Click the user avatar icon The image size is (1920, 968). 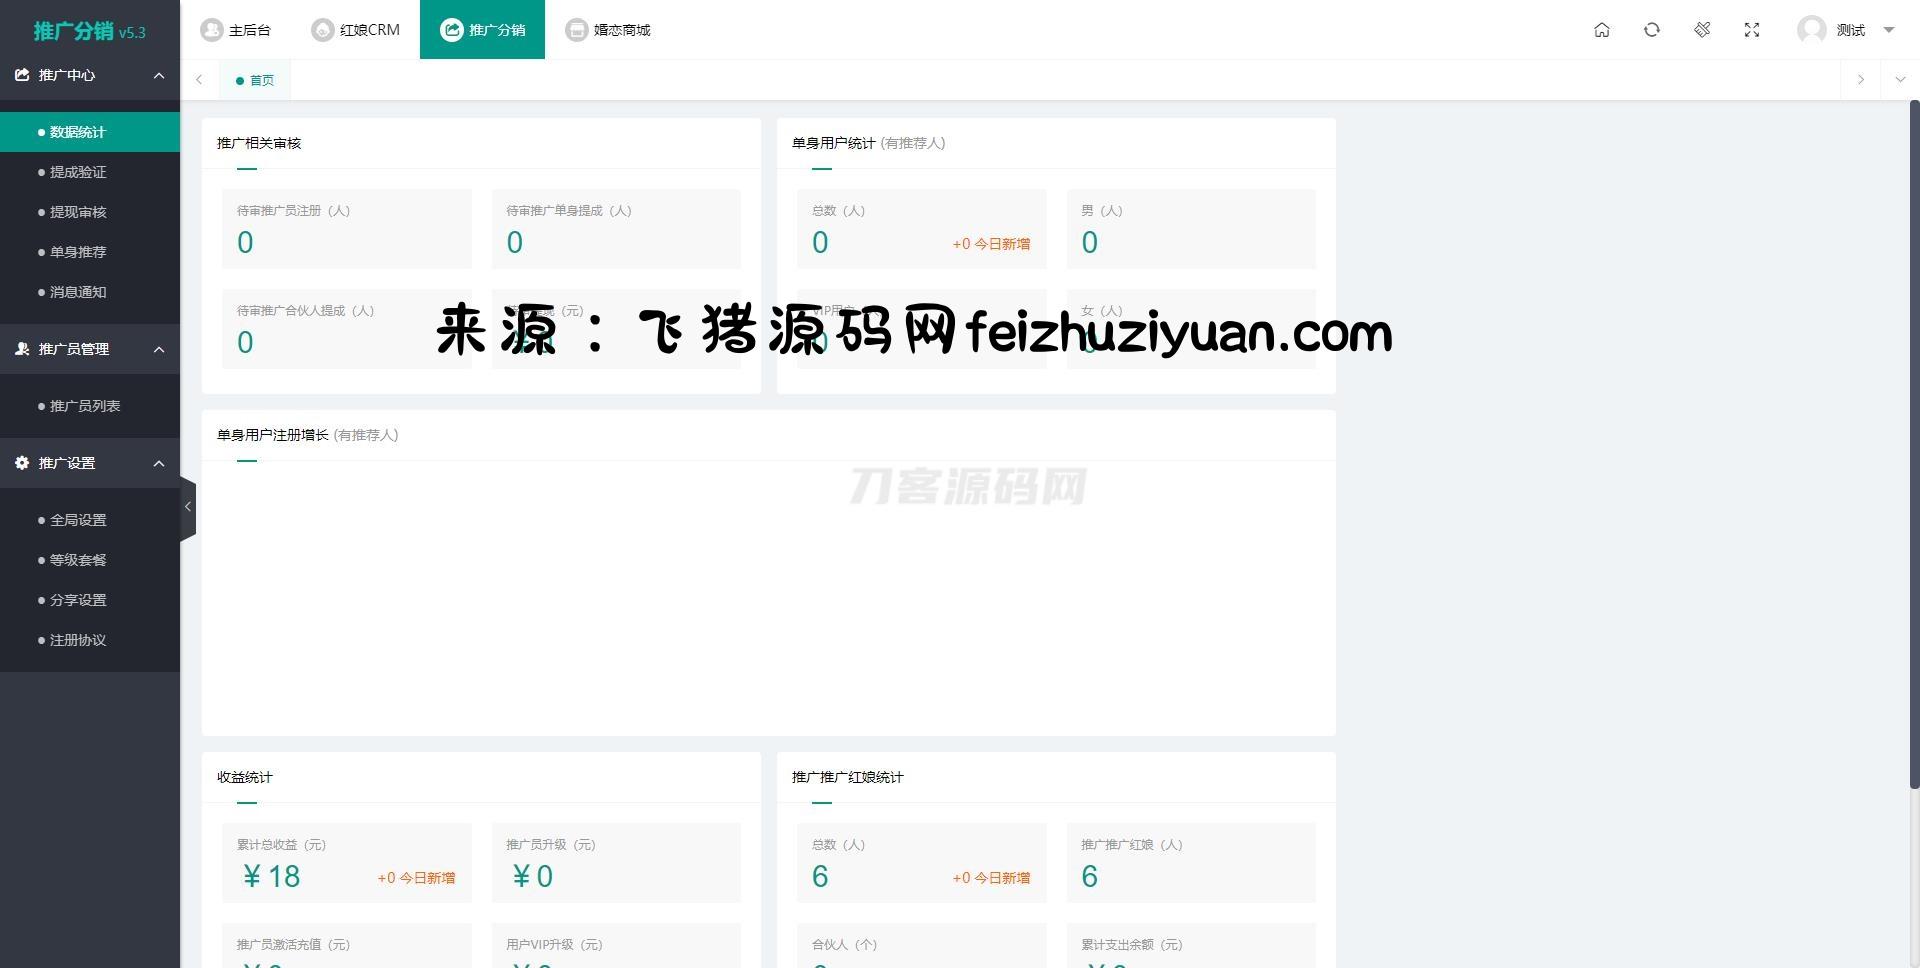(x=1811, y=30)
